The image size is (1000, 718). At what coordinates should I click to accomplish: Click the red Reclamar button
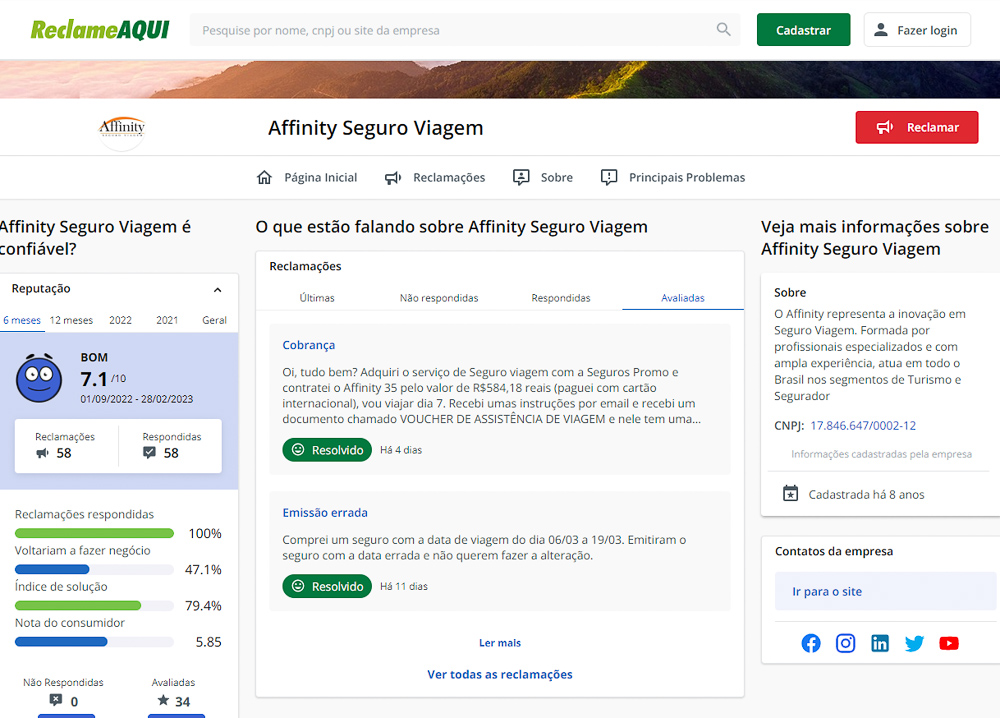[916, 127]
